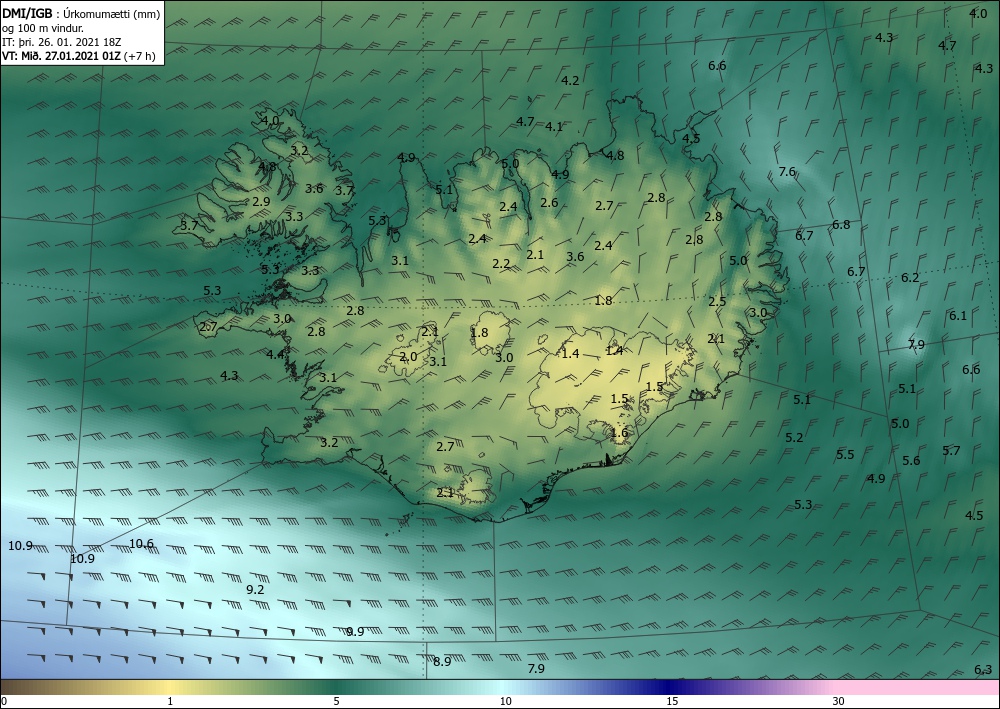
Task: Select the 7.6 value offshore
Action: (x=788, y=172)
